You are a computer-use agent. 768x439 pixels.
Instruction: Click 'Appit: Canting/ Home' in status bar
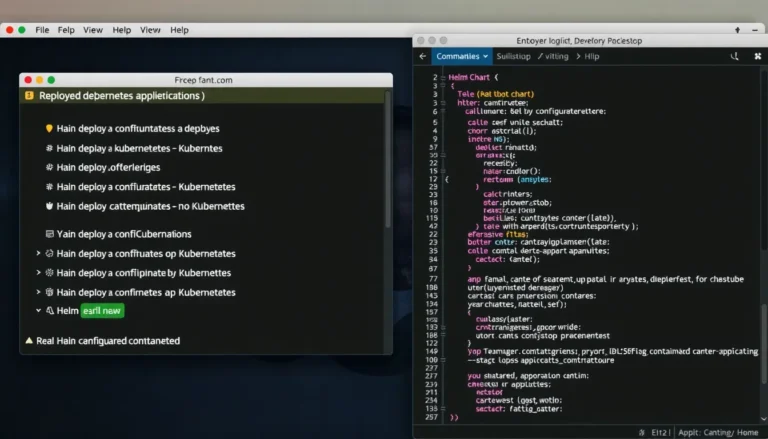[x=718, y=433]
